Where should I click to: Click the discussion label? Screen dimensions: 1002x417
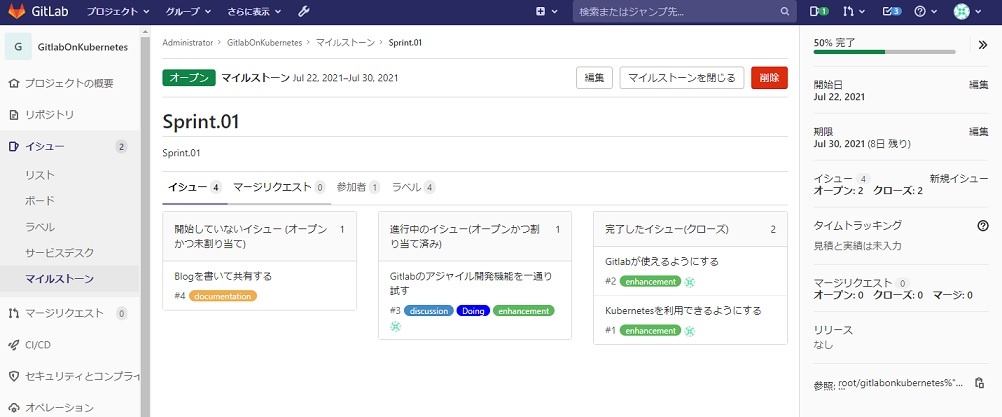pyautogui.click(x=429, y=311)
